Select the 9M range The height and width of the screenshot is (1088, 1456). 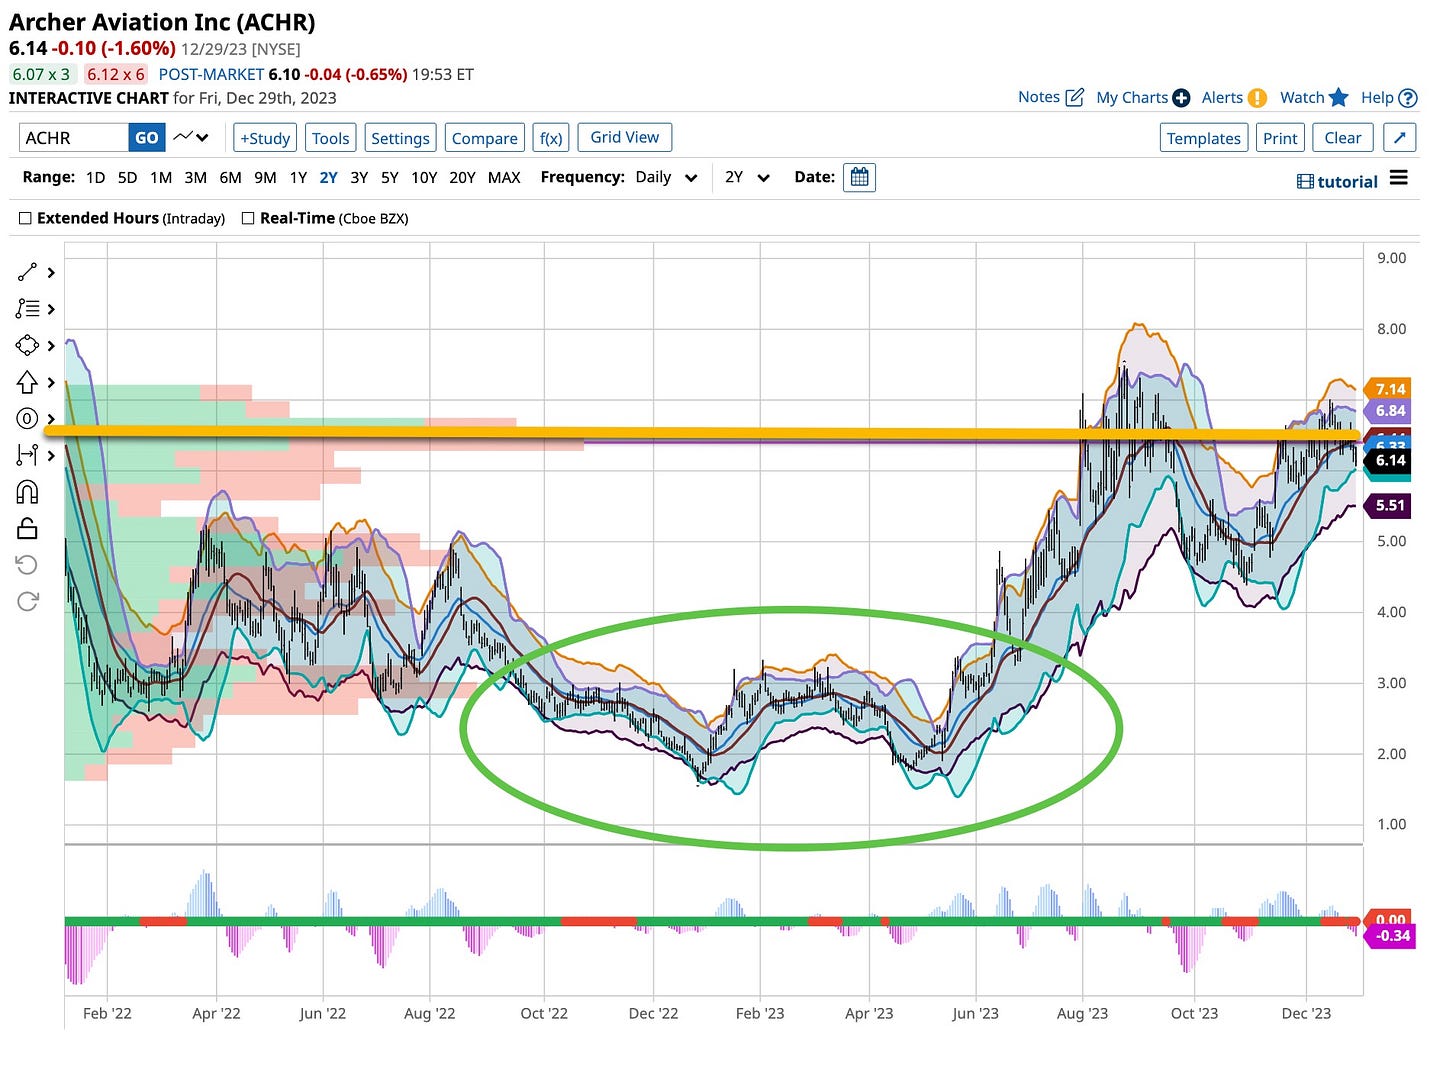[x=265, y=177]
